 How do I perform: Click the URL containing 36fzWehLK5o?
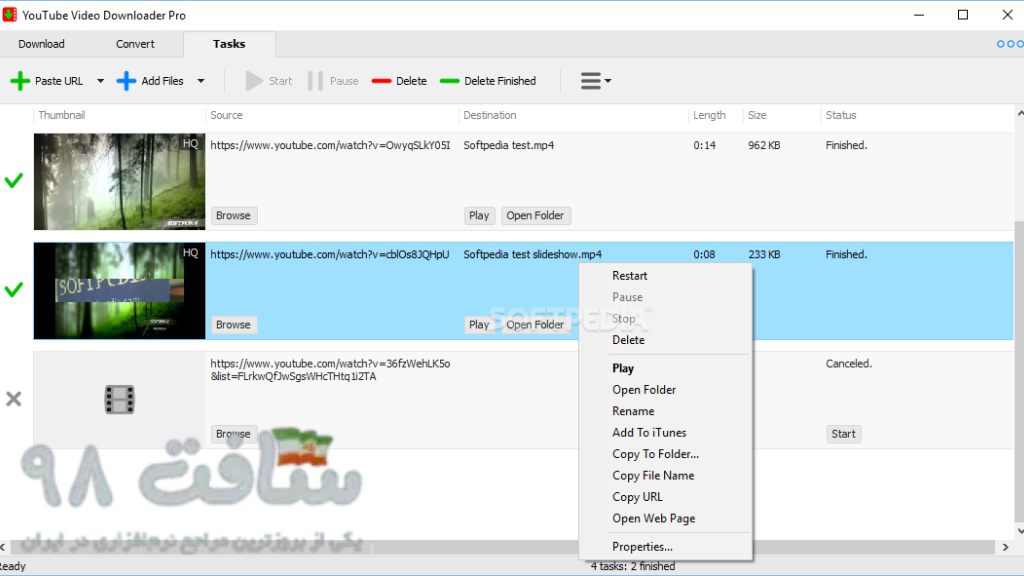tap(330, 370)
